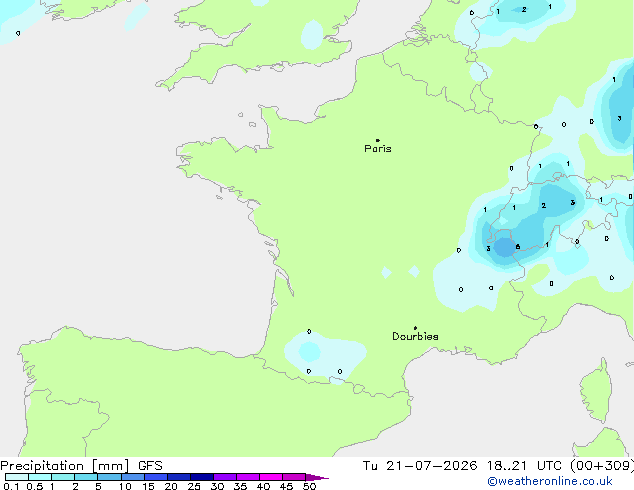Click the '10' legend scale label
Image resolution: width=634 pixels, height=490 pixels.
pyautogui.click(x=125, y=486)
